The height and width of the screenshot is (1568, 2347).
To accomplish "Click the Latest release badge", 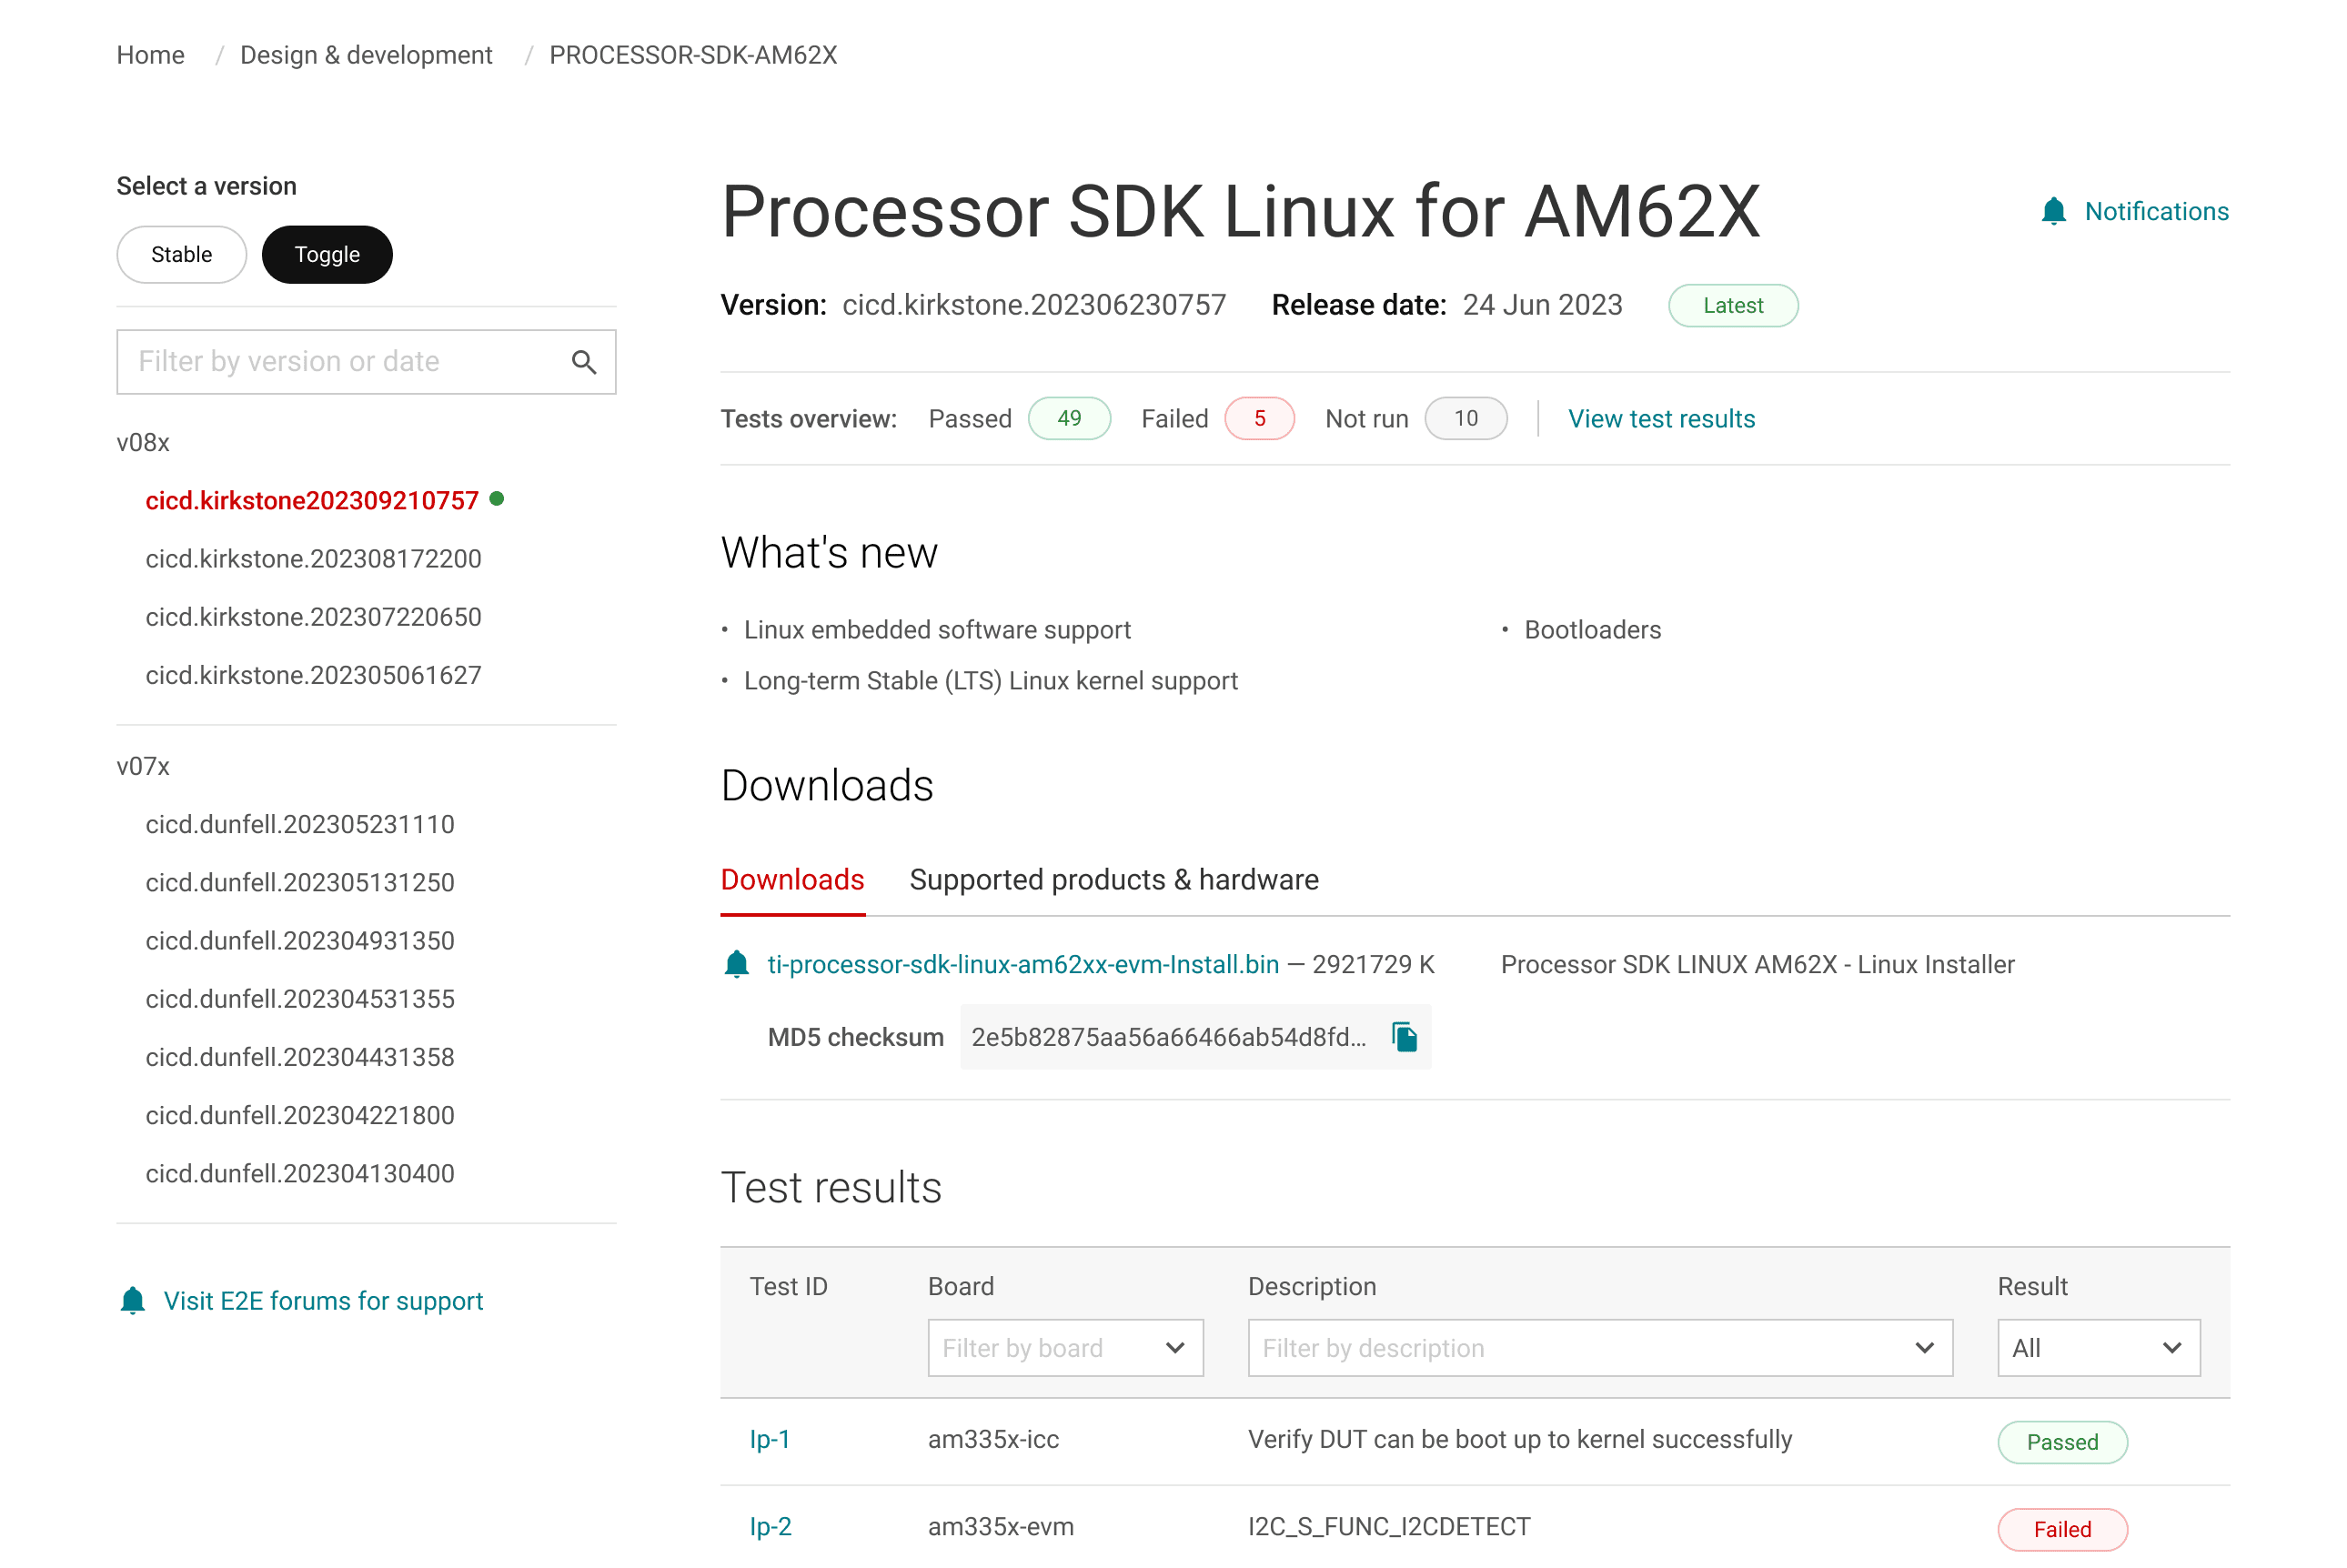I will pos(1732,305).
